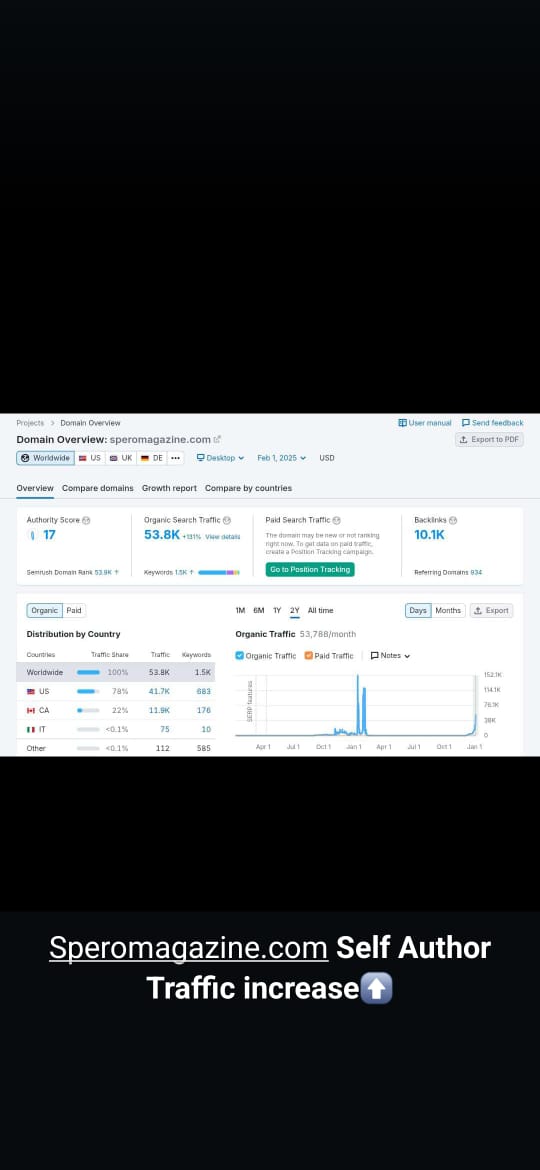The image size is (540, 1170).
Task: Open the Growth report tab
Action: [169, 488]
